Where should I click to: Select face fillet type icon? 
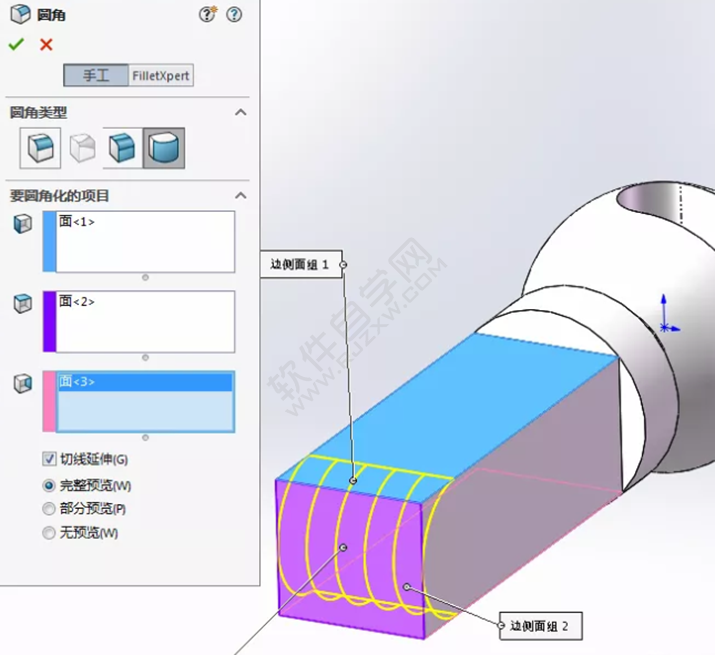click(x=122, y=148)
